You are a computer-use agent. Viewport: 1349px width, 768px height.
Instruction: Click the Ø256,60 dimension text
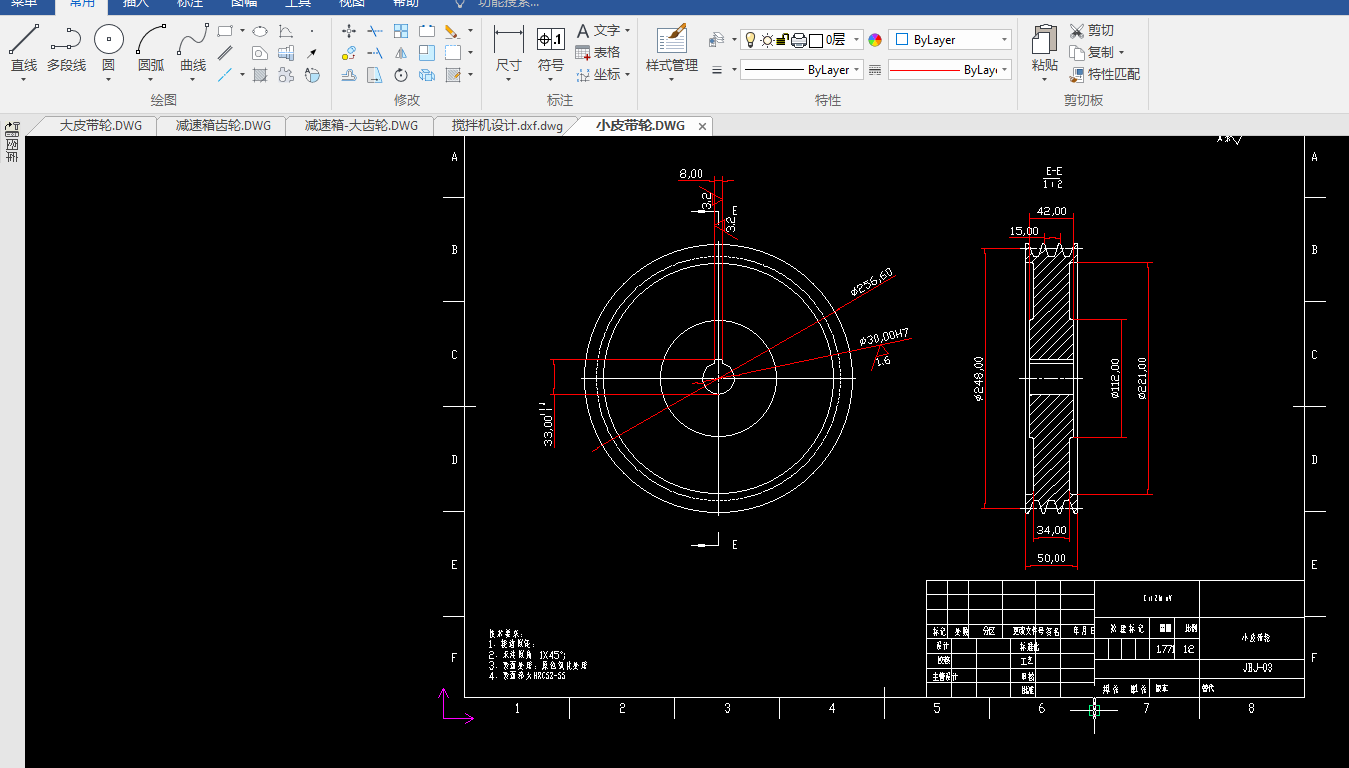click(871, 281)
